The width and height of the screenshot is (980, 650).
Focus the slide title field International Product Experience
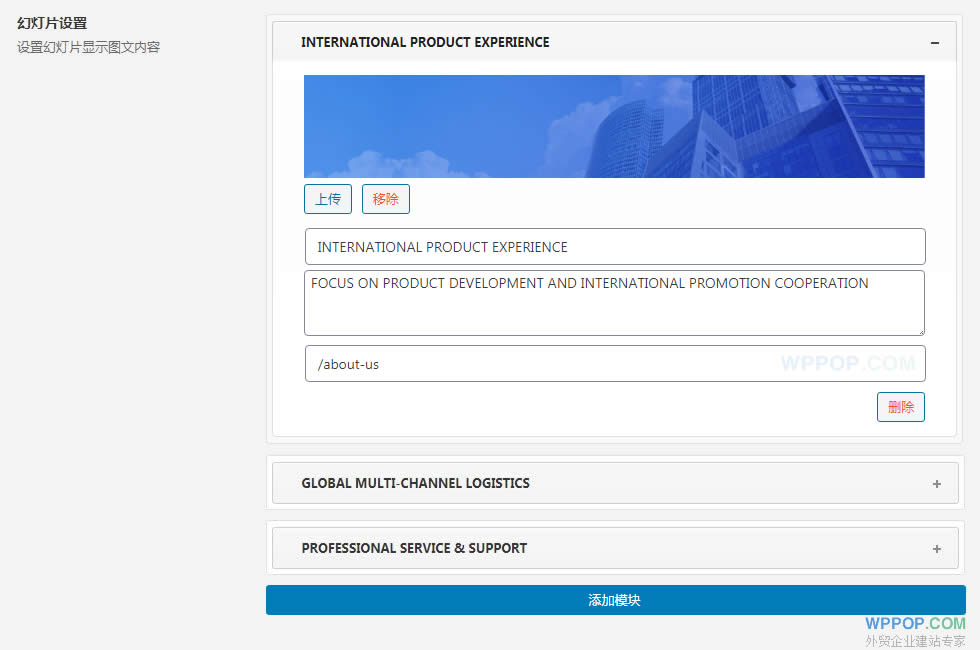(x=615, y=247)
